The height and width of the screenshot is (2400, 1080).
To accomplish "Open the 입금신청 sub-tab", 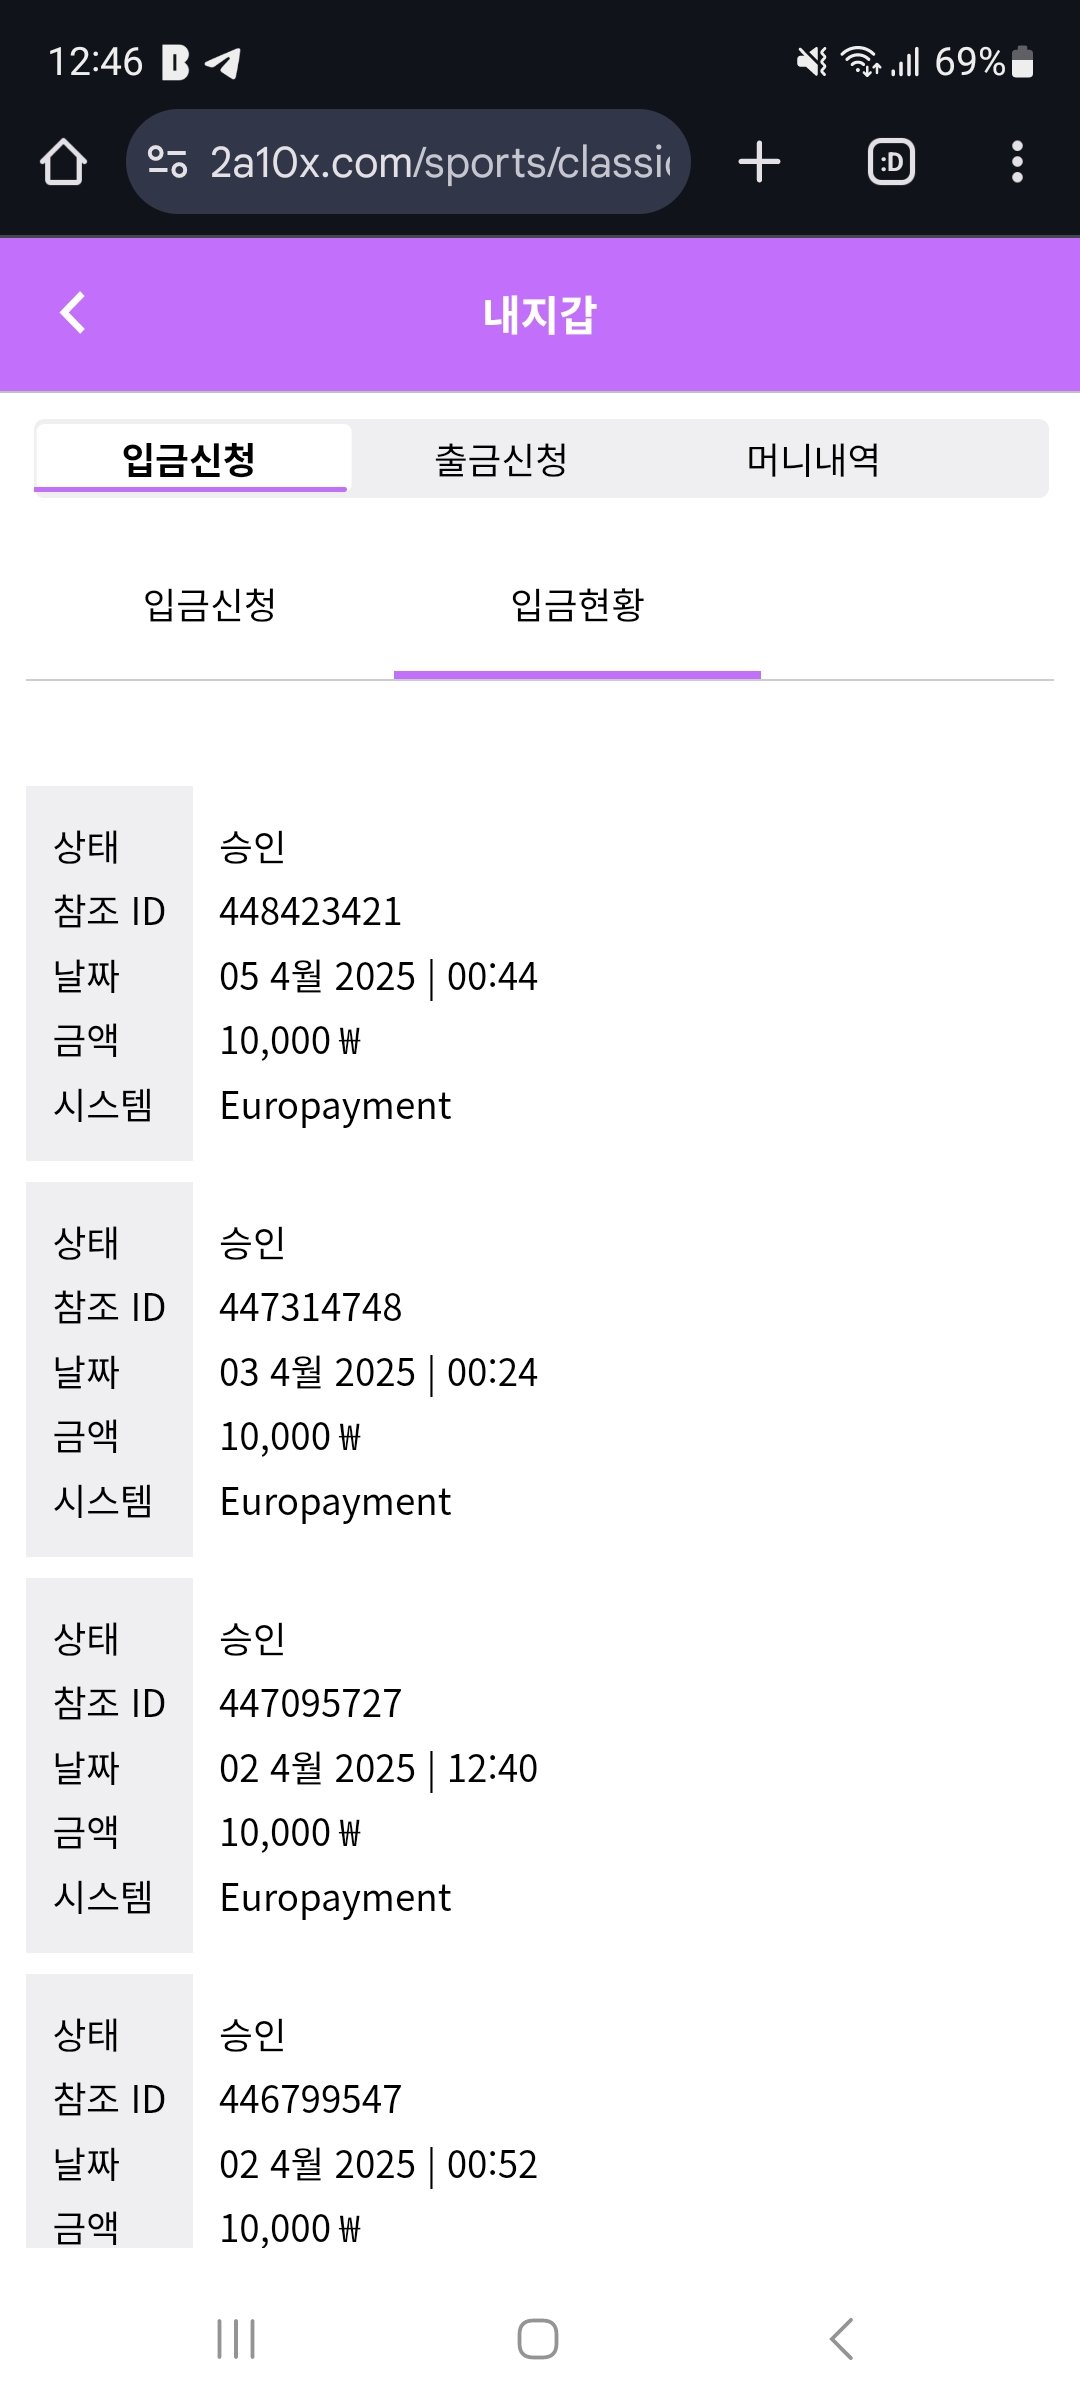I will 210,605.
